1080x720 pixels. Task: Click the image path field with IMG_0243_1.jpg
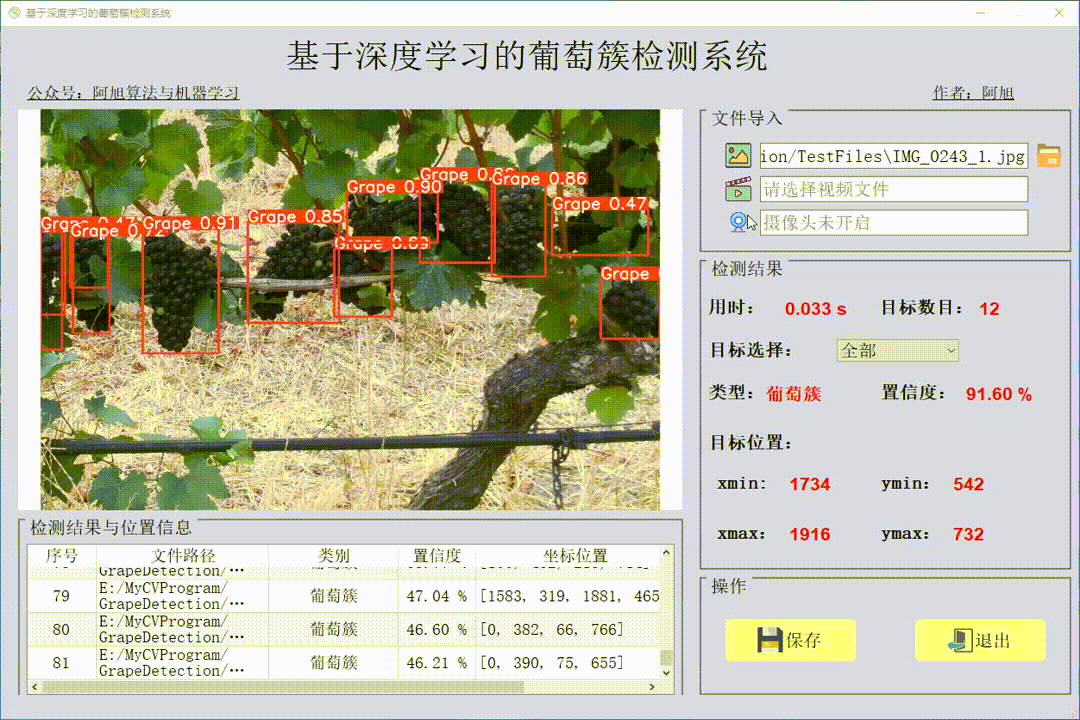point(893,156)
